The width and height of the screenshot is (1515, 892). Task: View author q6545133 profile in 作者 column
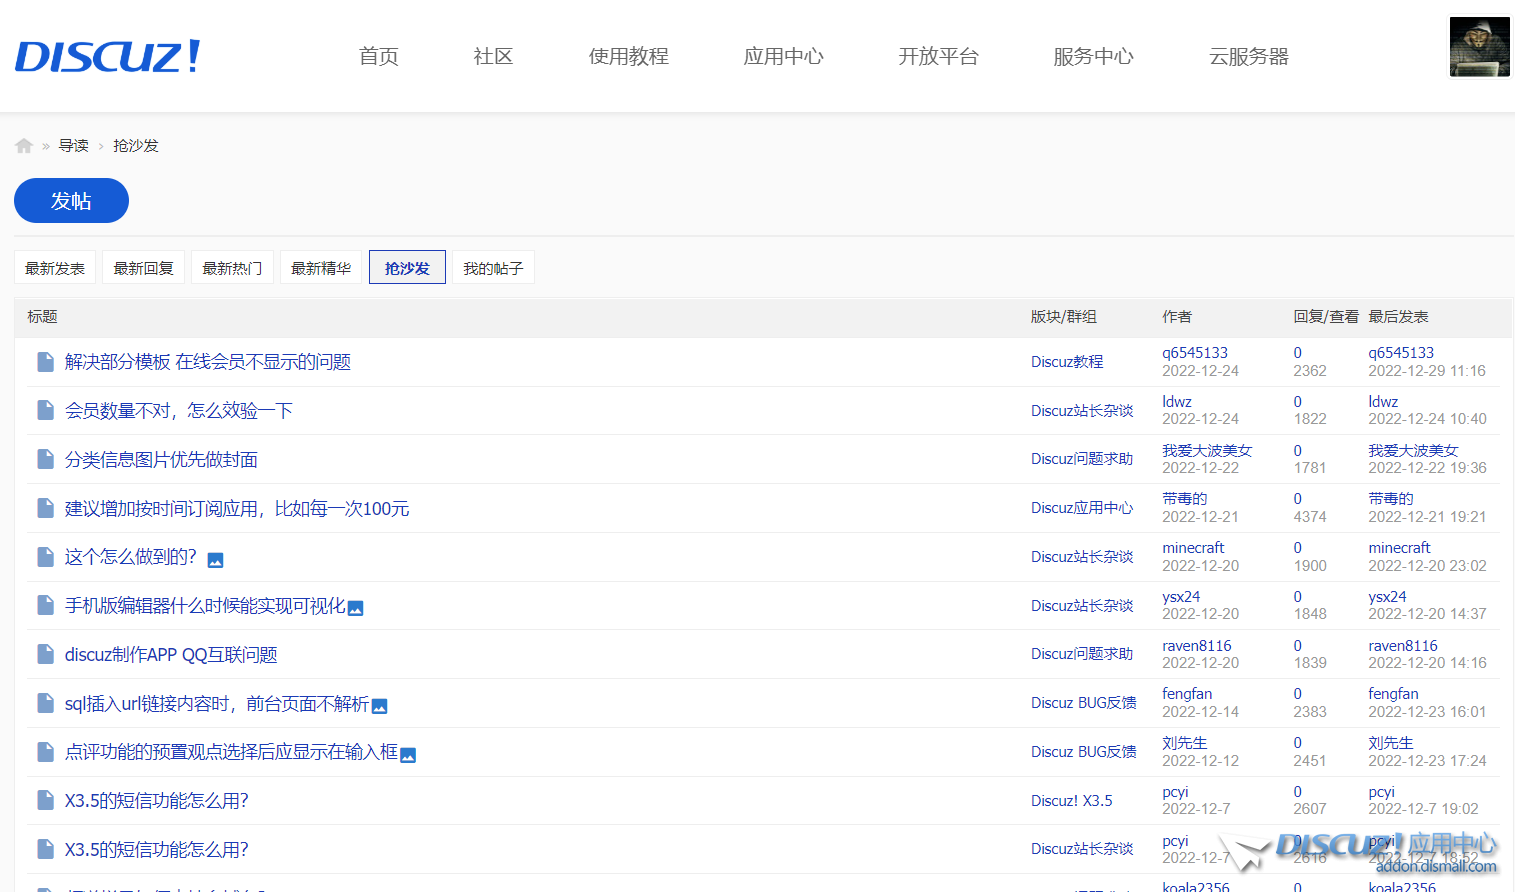tap(1194, 353)
